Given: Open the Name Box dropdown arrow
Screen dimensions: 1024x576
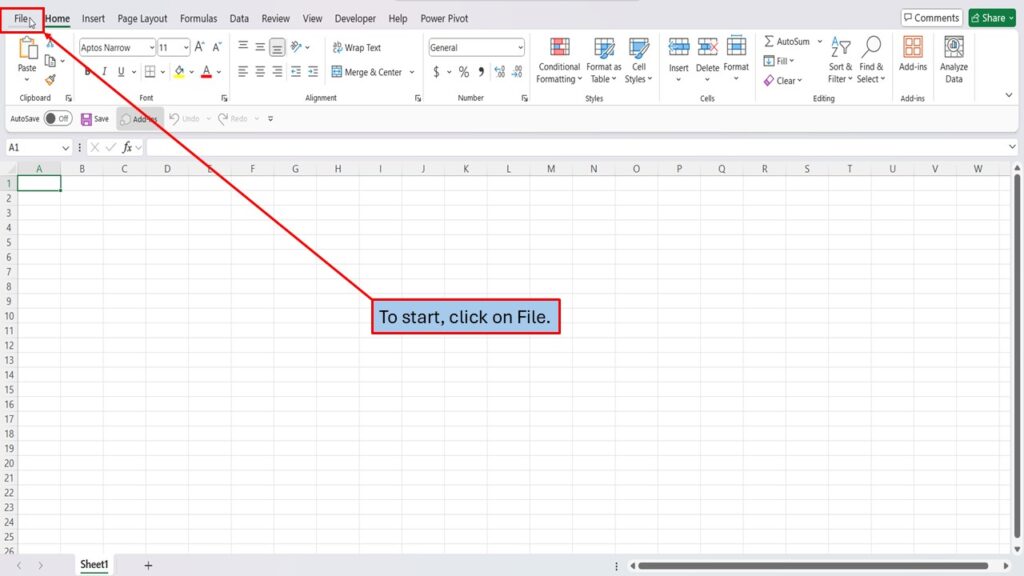Looking at the screenshot, I should 66,147.
